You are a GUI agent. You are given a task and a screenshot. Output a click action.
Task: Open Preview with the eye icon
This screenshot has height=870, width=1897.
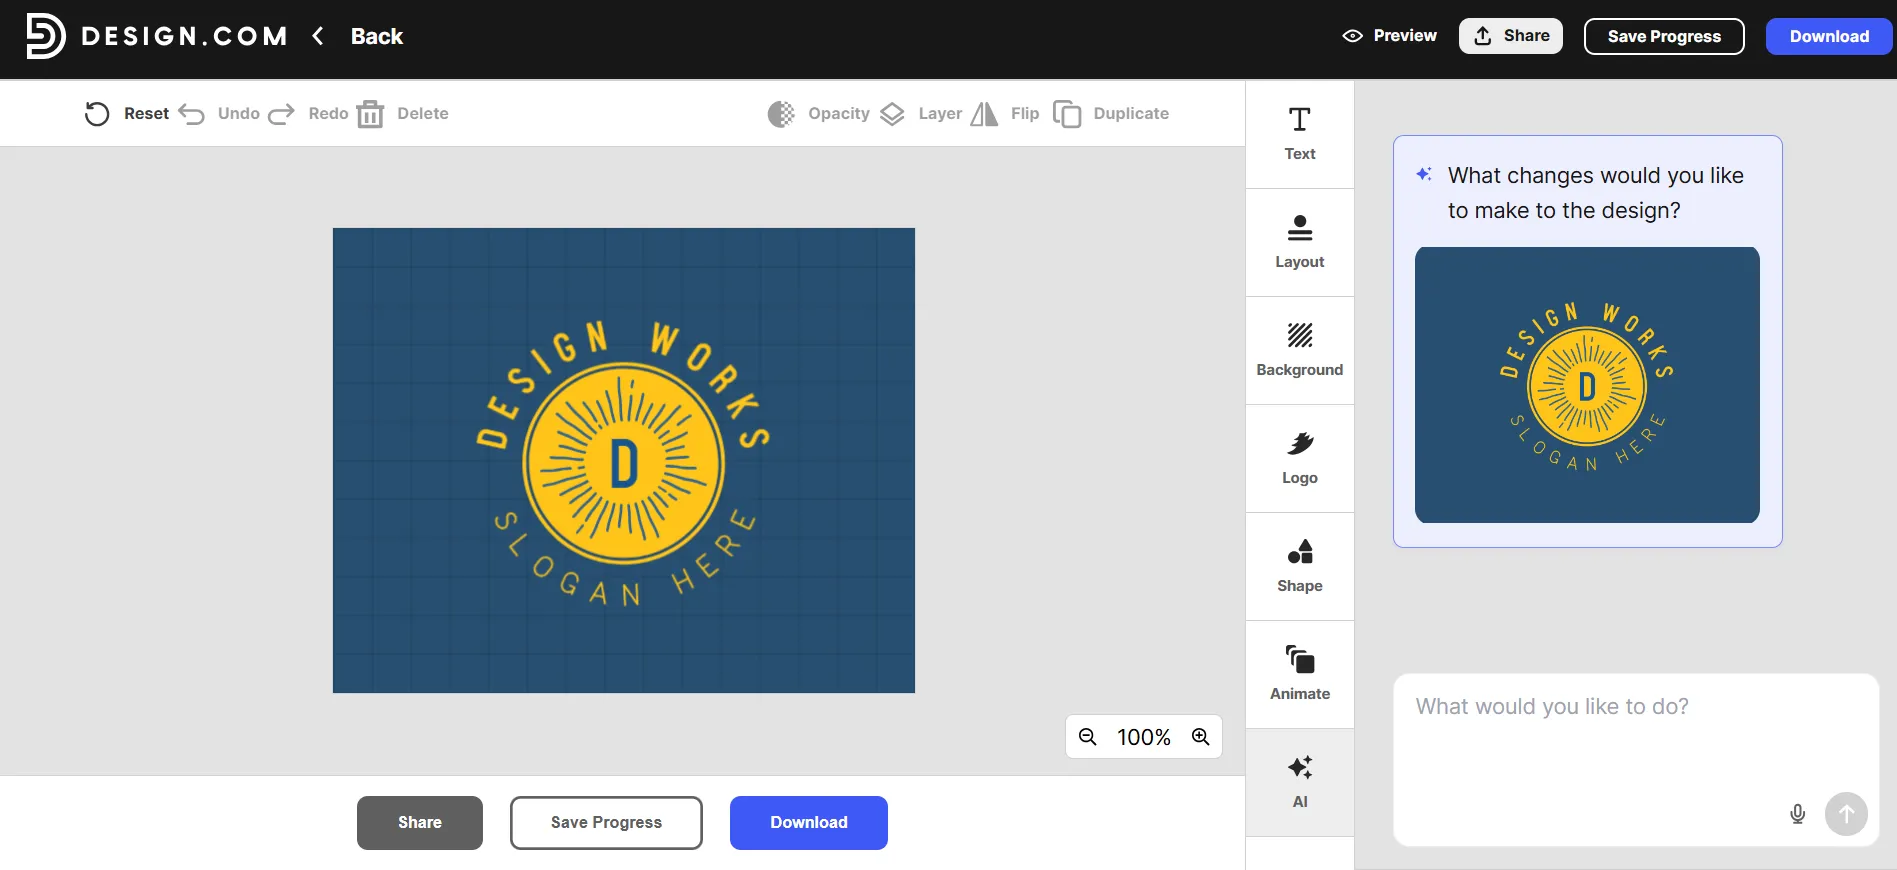1352,36
